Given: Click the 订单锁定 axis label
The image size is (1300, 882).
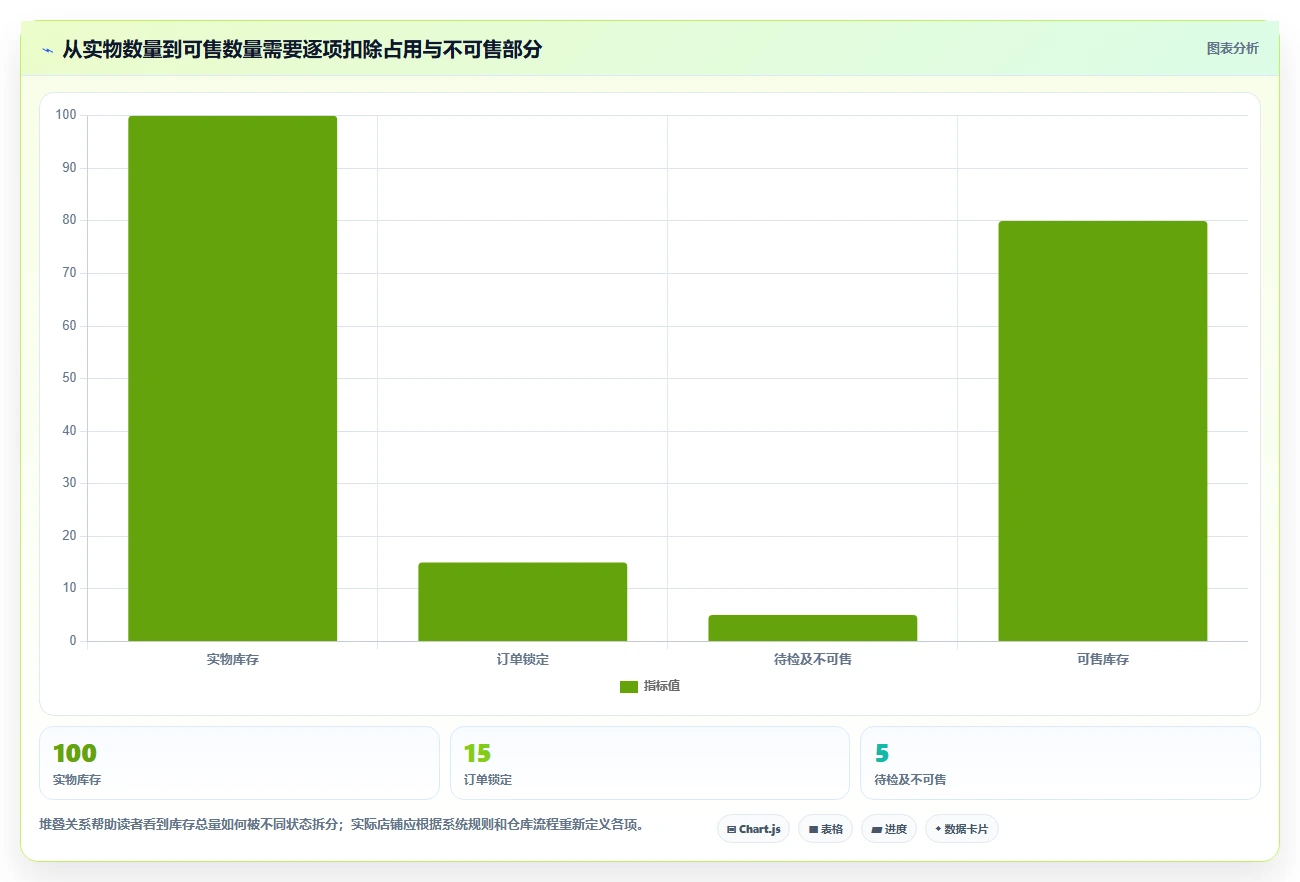Looking at the screenshot, I should pyautogui.click(x=522, y=660).
